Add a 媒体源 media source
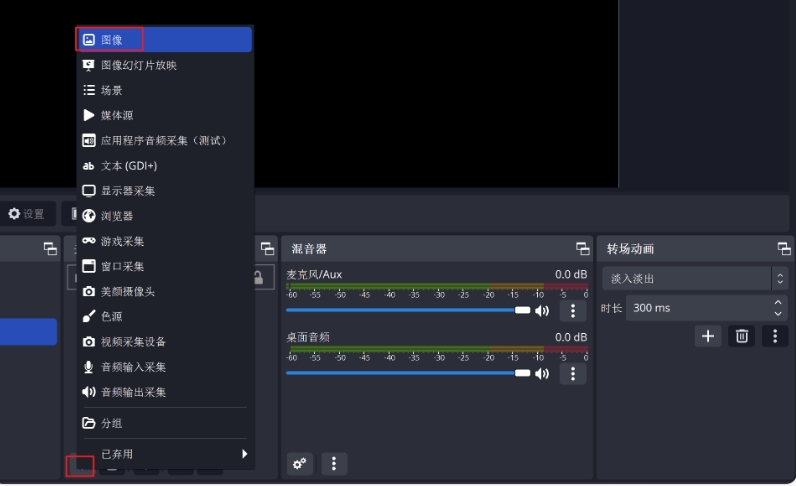This screenshot has height=486, width=796. tap(117, 115)
